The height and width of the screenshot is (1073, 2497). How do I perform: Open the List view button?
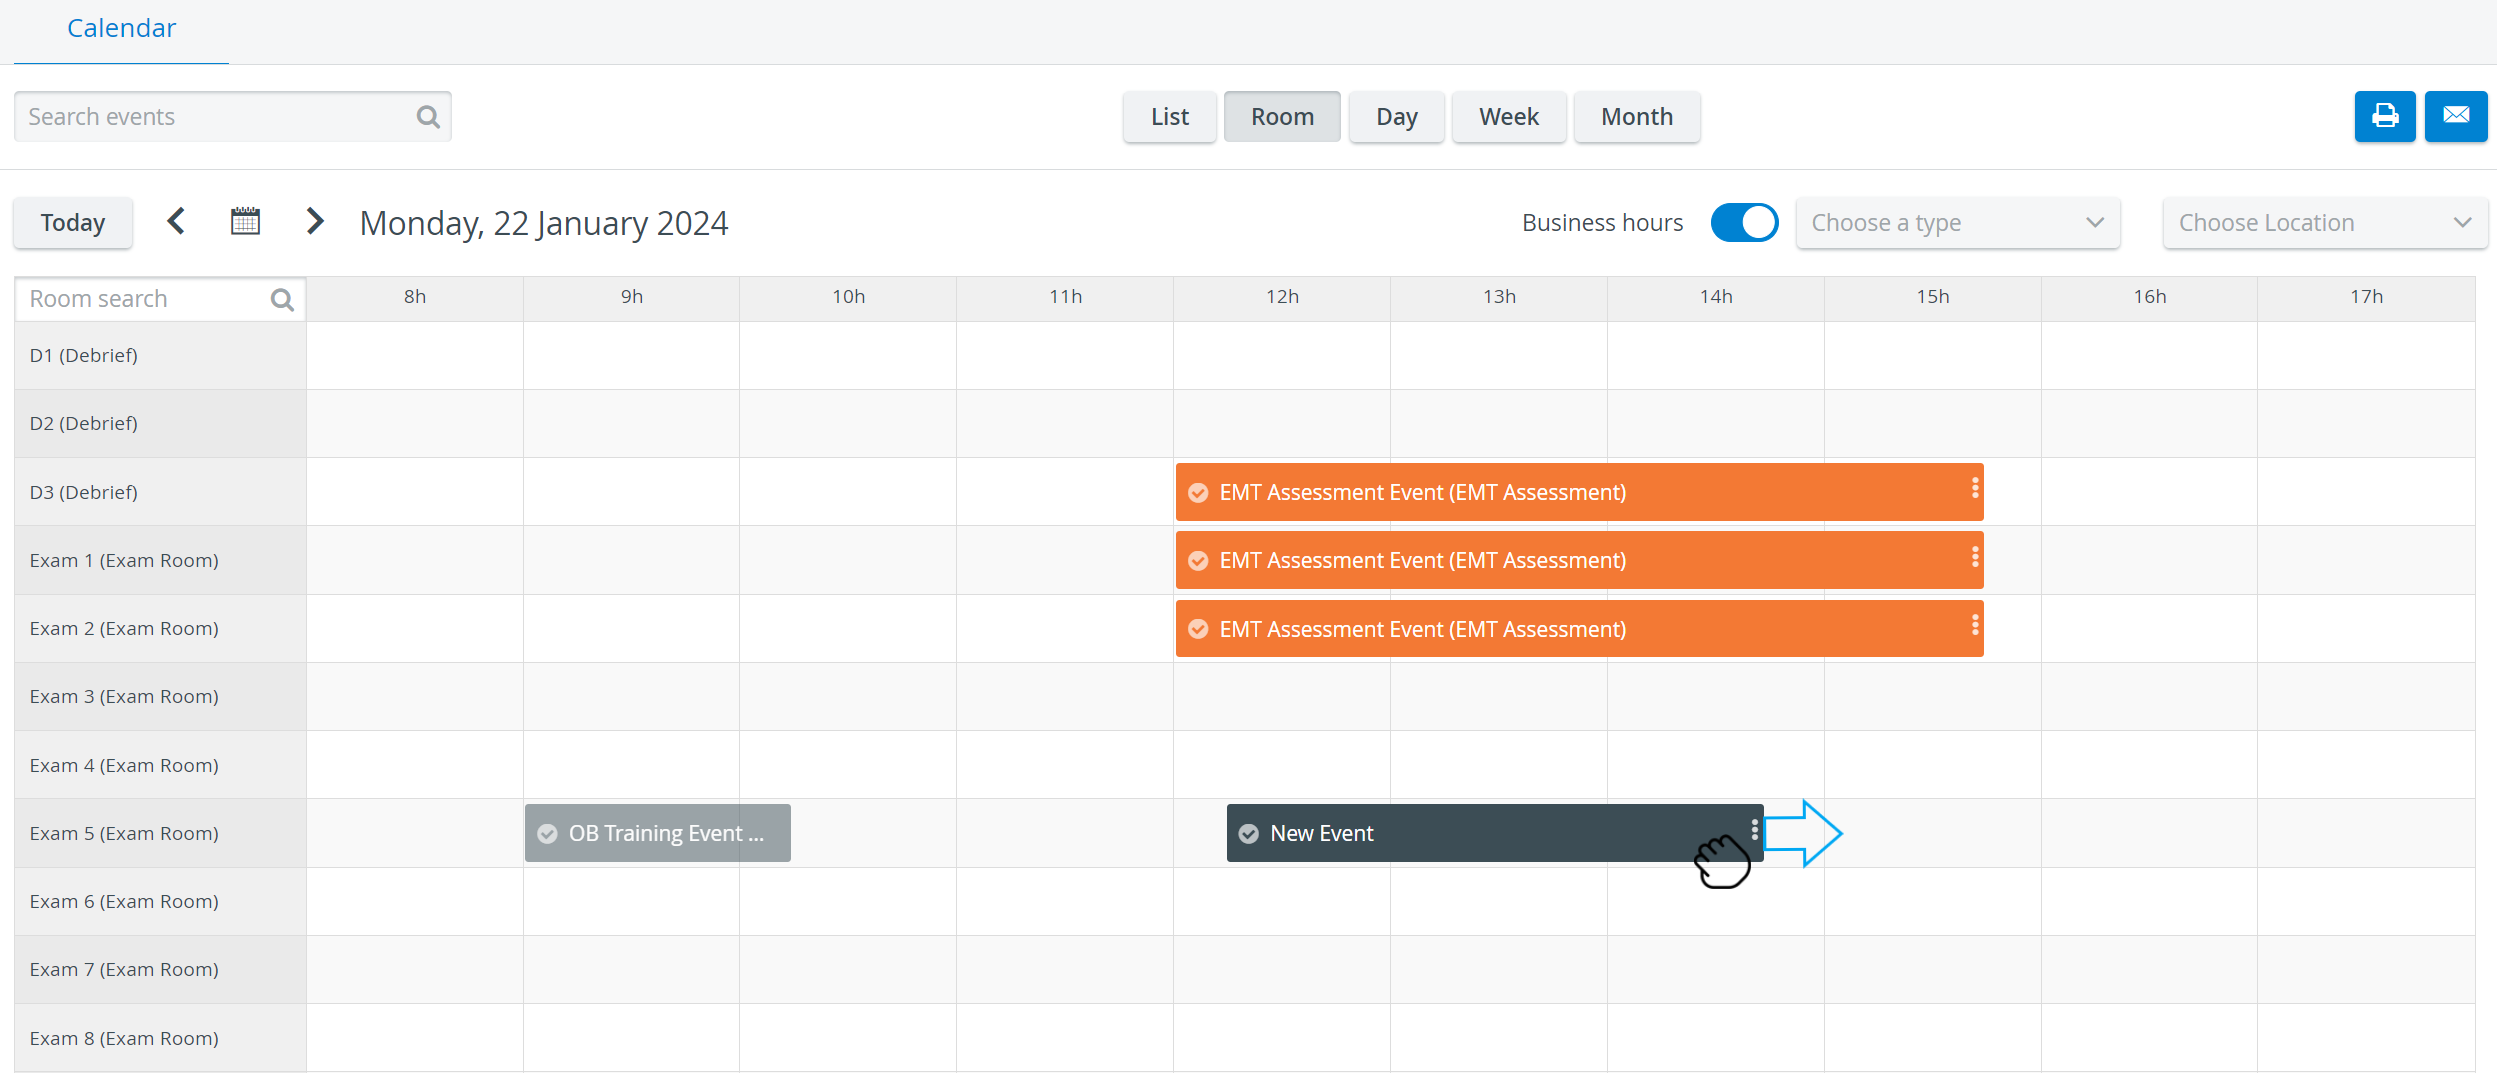1169,117
